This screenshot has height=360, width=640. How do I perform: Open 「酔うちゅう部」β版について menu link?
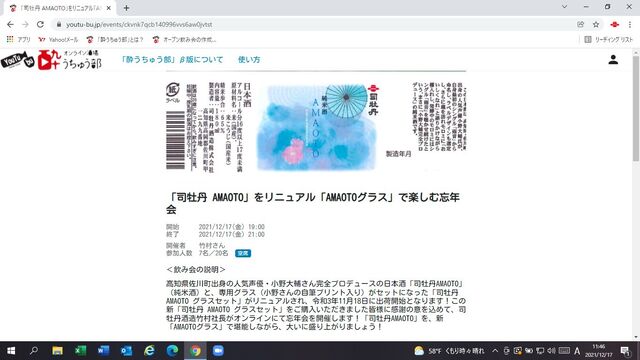172,60
